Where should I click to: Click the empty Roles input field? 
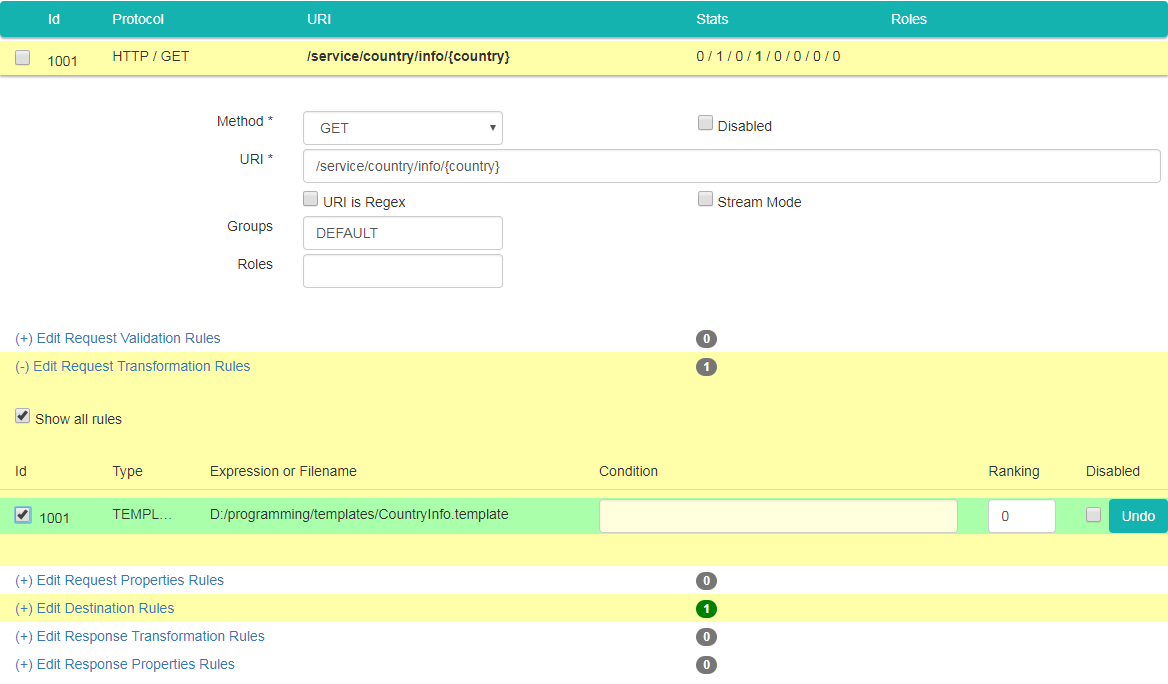point(402,271)
